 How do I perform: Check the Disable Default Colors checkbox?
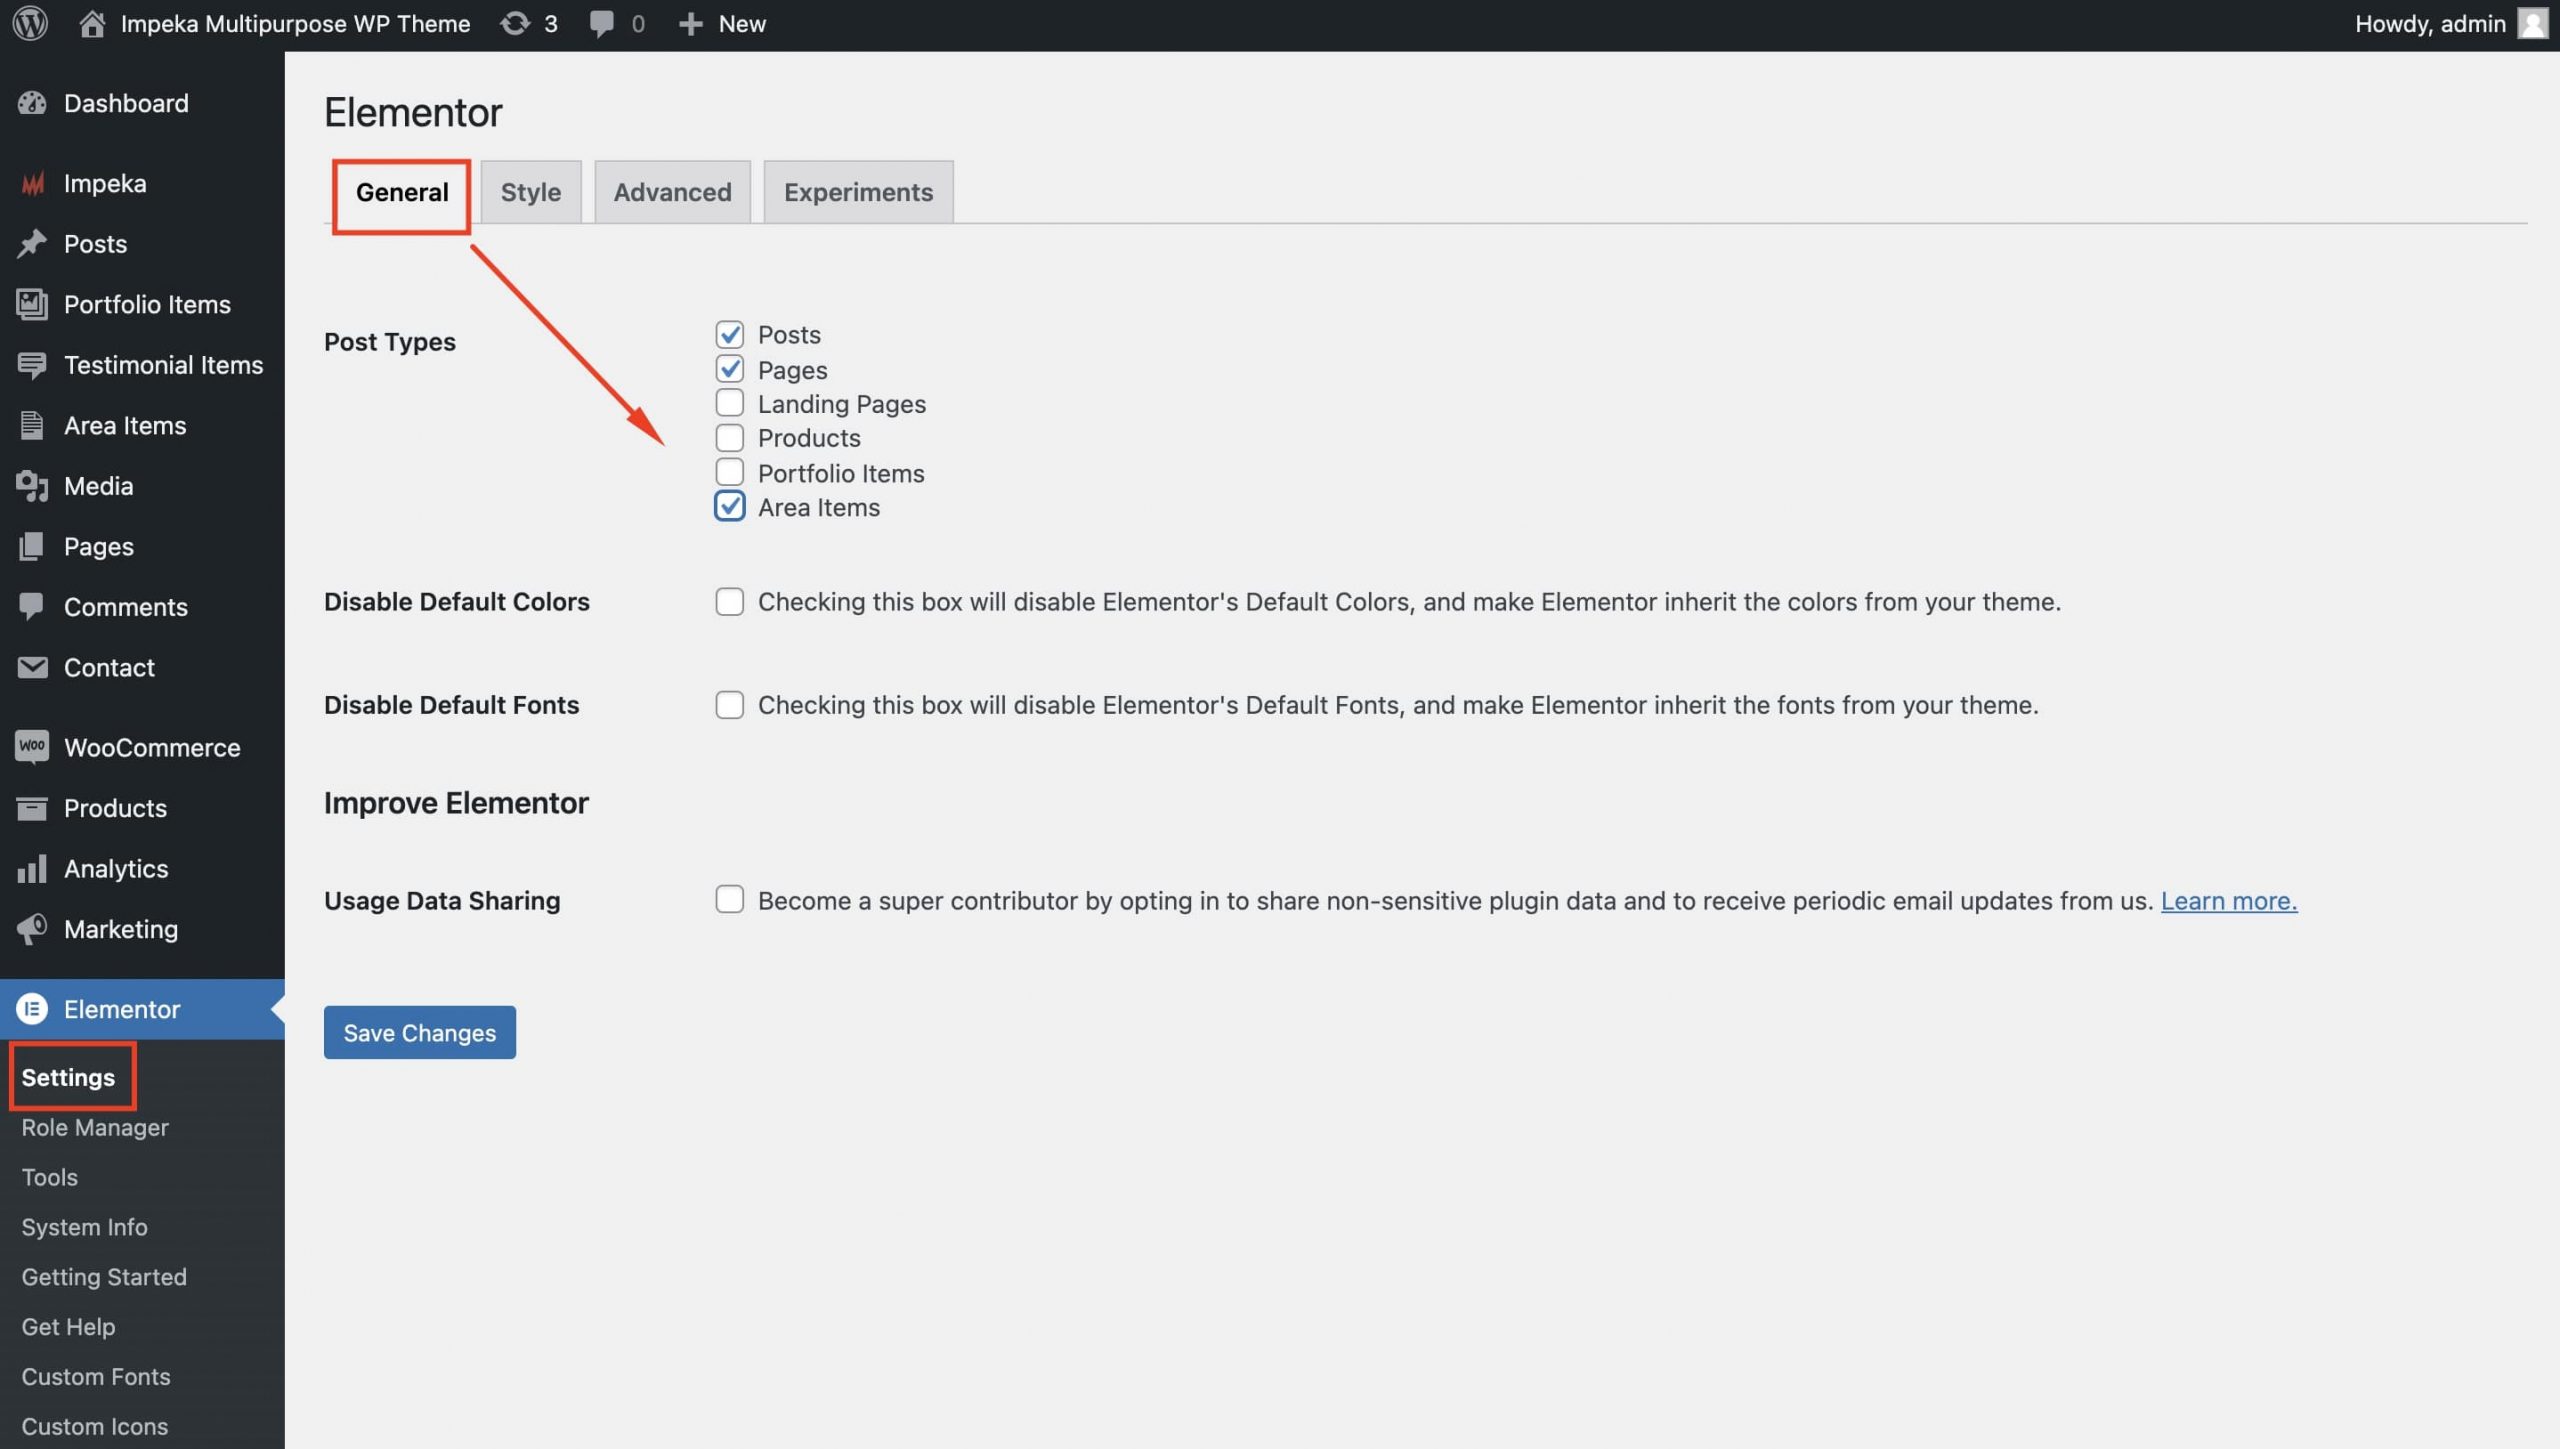point(729,601)
